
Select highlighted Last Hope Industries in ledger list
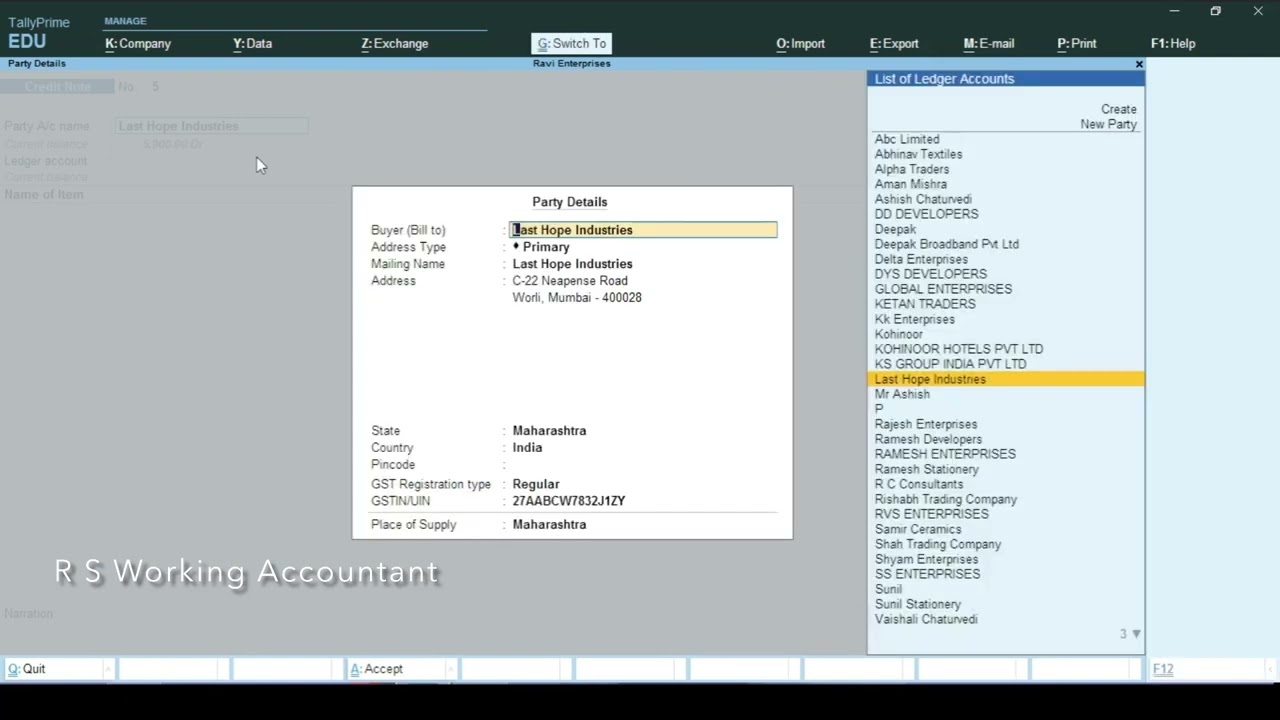pos(1006,379)
